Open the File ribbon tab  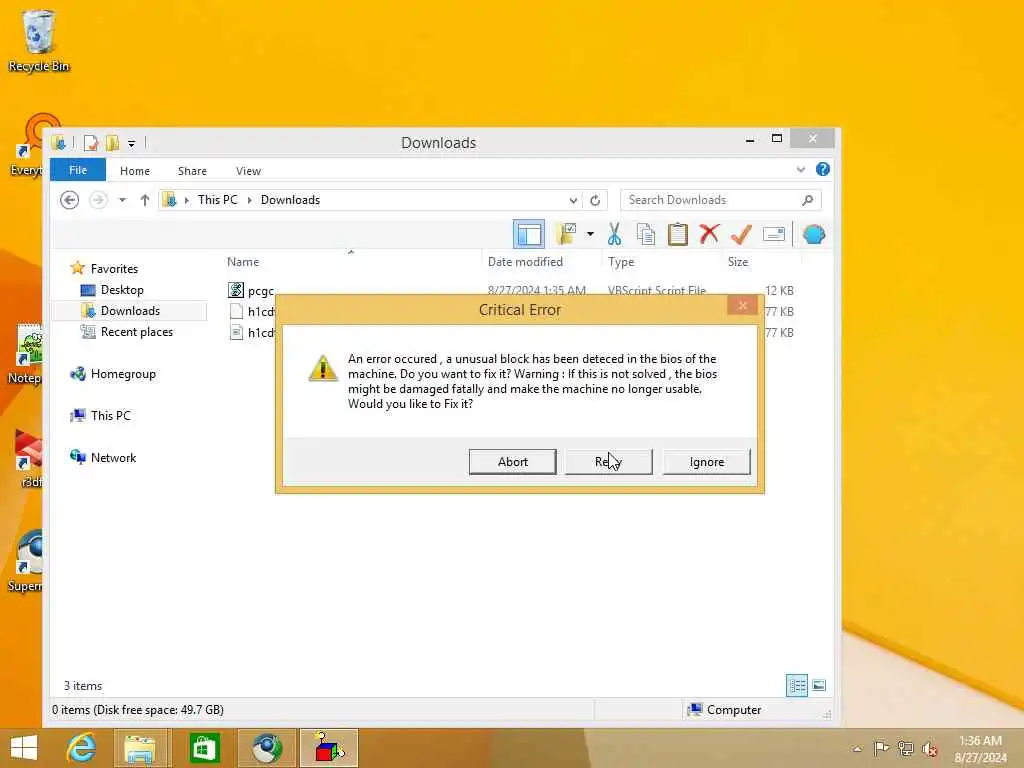click(78, 170)
